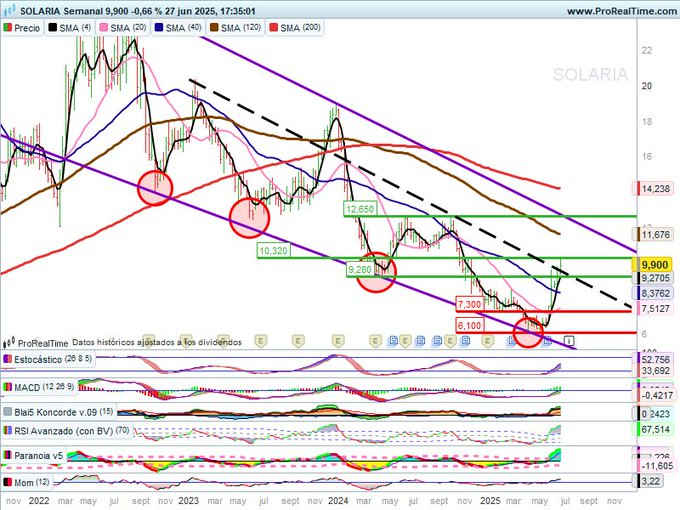Click the -0,4217 MACD value tag
The width and height of the screenshot is (680, 510).
pos(656,395)
